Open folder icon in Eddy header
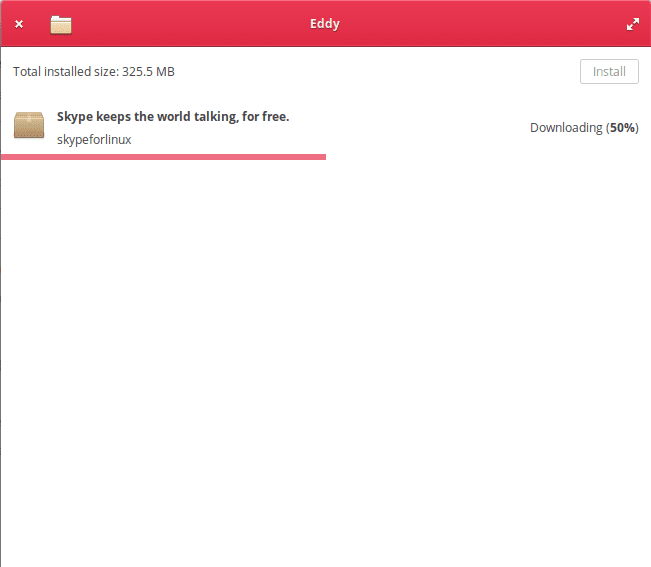 pyautogui.click(x=61, y=25)
